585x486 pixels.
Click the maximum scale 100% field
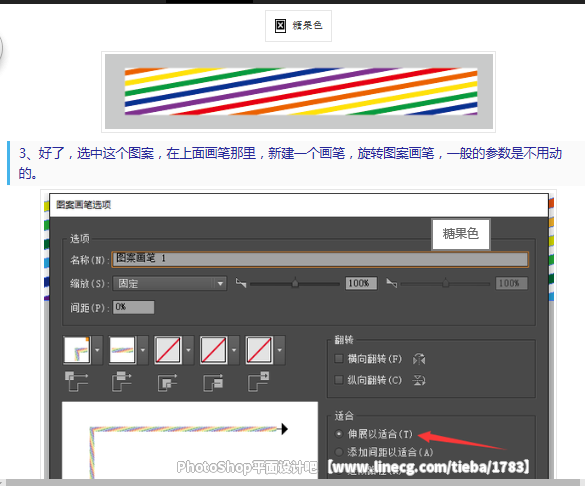pyautogui.click(x=511, y=283)
